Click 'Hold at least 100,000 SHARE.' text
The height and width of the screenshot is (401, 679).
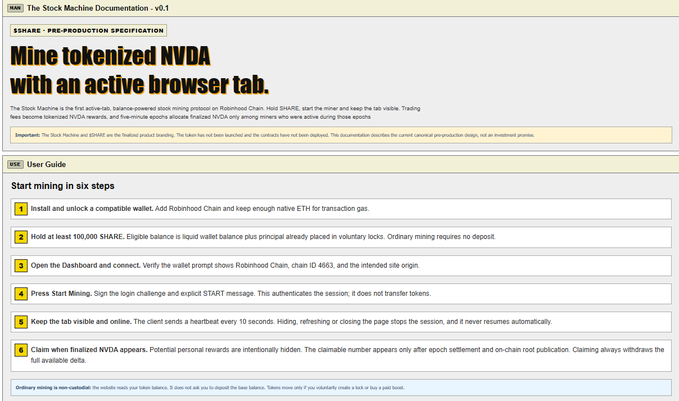click(x=78, y=236)
